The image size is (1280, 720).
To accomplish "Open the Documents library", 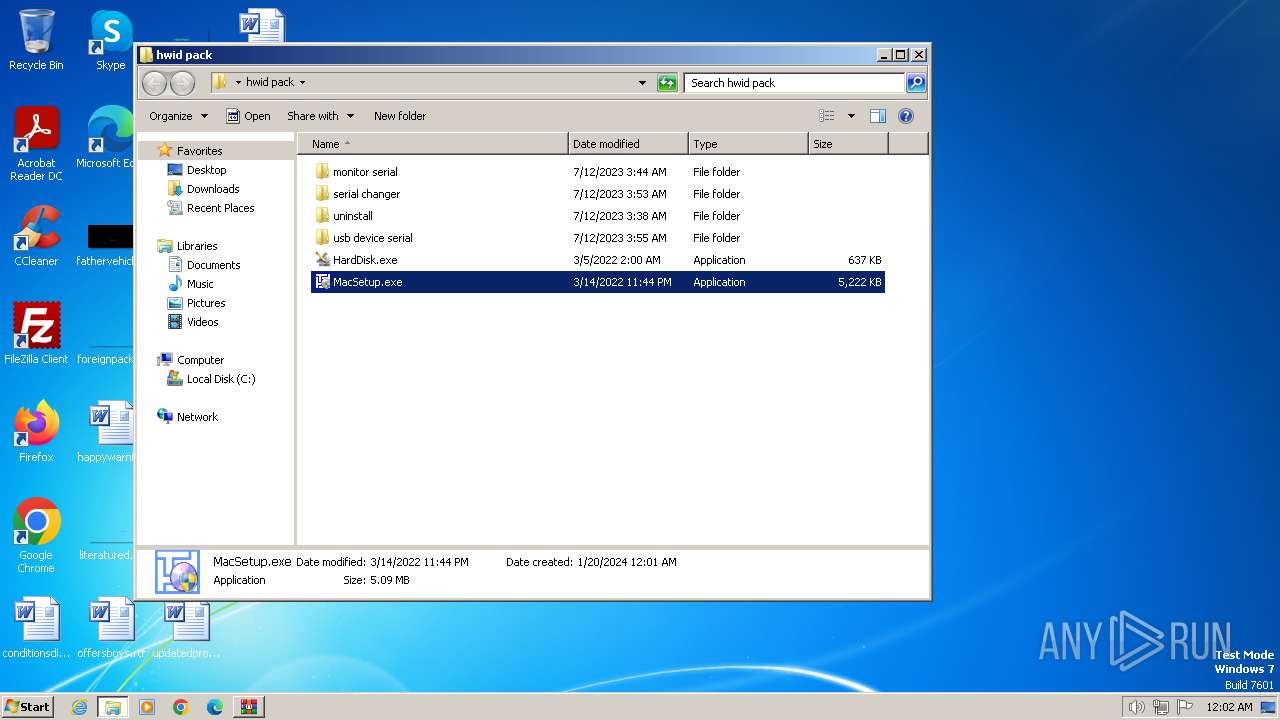I will (x=213, y=265).
